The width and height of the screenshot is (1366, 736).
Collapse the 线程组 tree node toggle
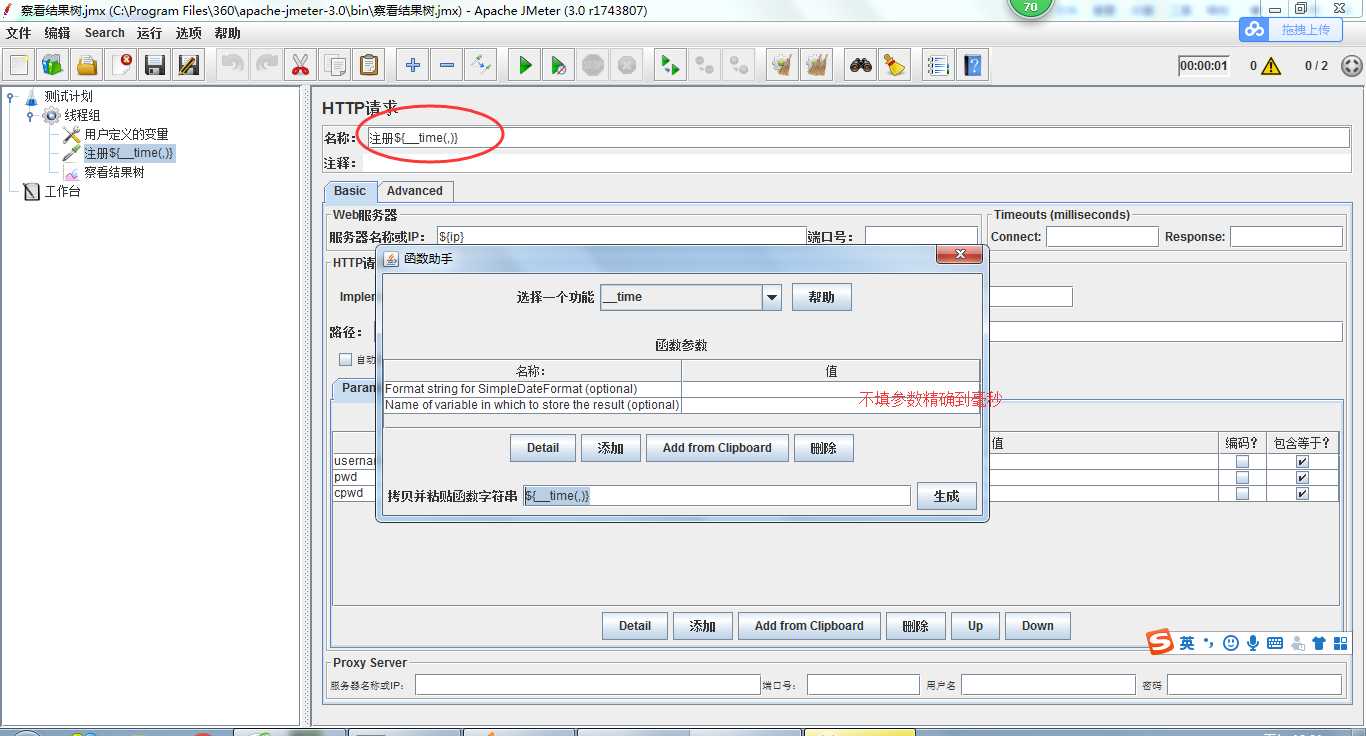[x=30, y=116]
